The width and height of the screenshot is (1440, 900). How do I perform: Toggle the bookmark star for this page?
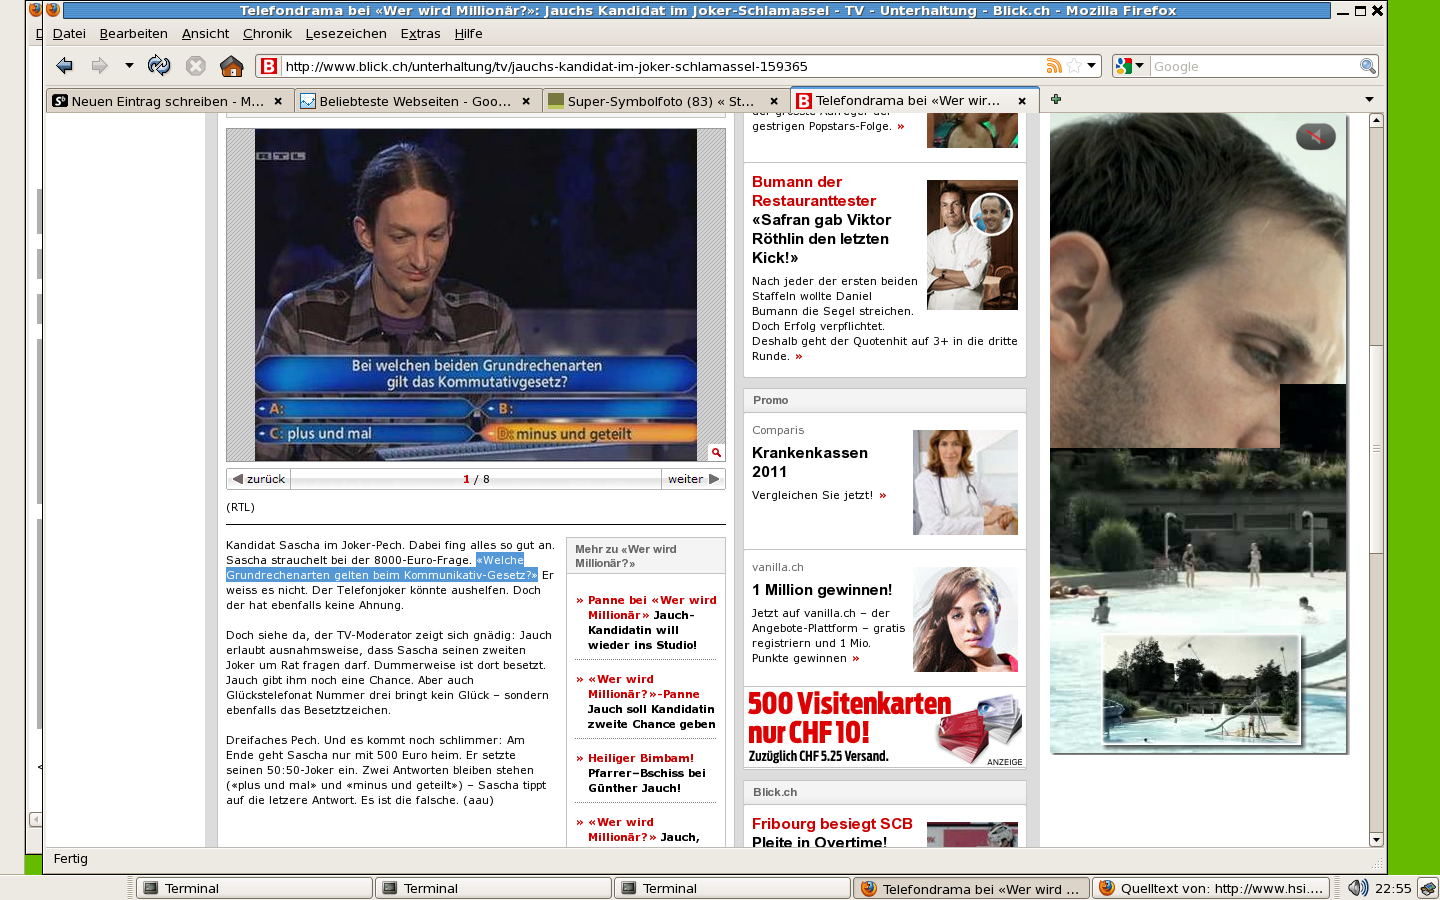tap(1073, 66)
